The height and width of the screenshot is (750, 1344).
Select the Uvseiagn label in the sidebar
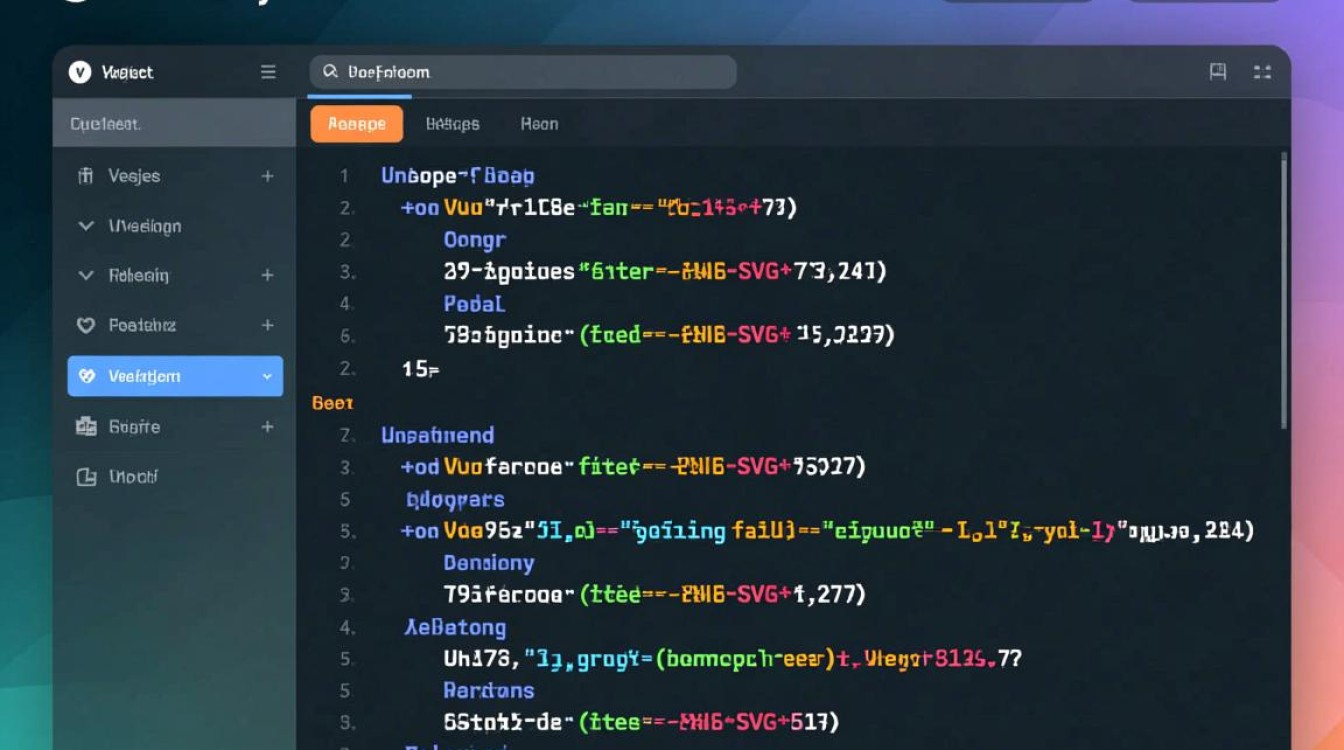coord(145,226)
